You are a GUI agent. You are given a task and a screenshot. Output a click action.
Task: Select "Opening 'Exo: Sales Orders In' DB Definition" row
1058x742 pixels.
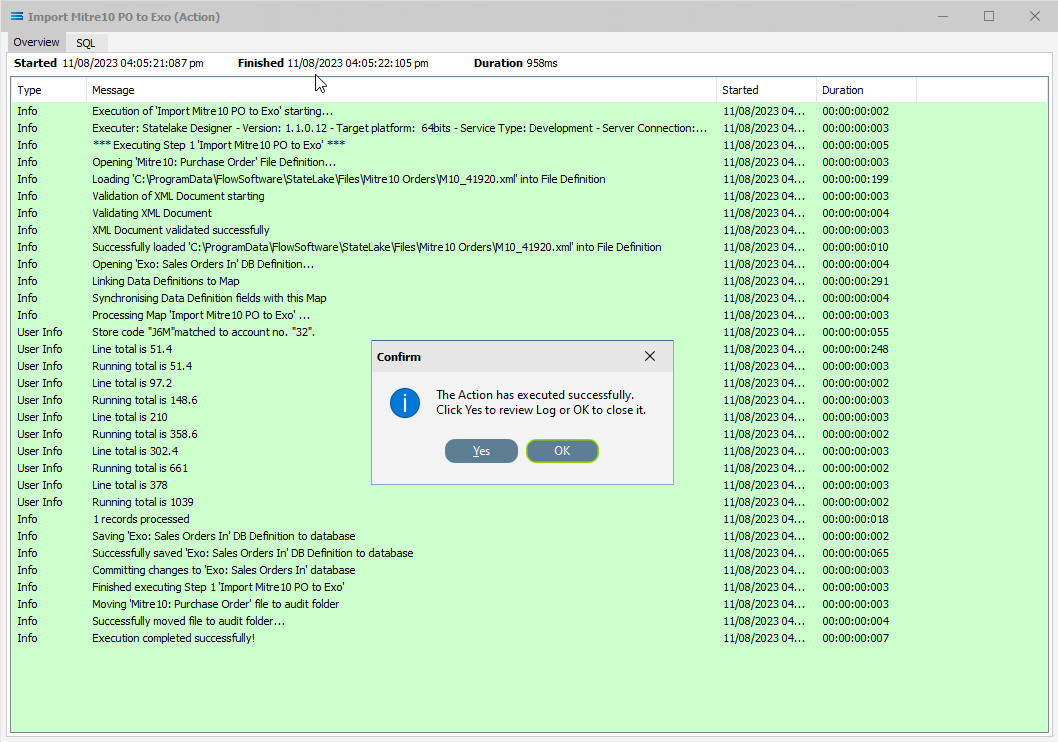coord(529,264)
